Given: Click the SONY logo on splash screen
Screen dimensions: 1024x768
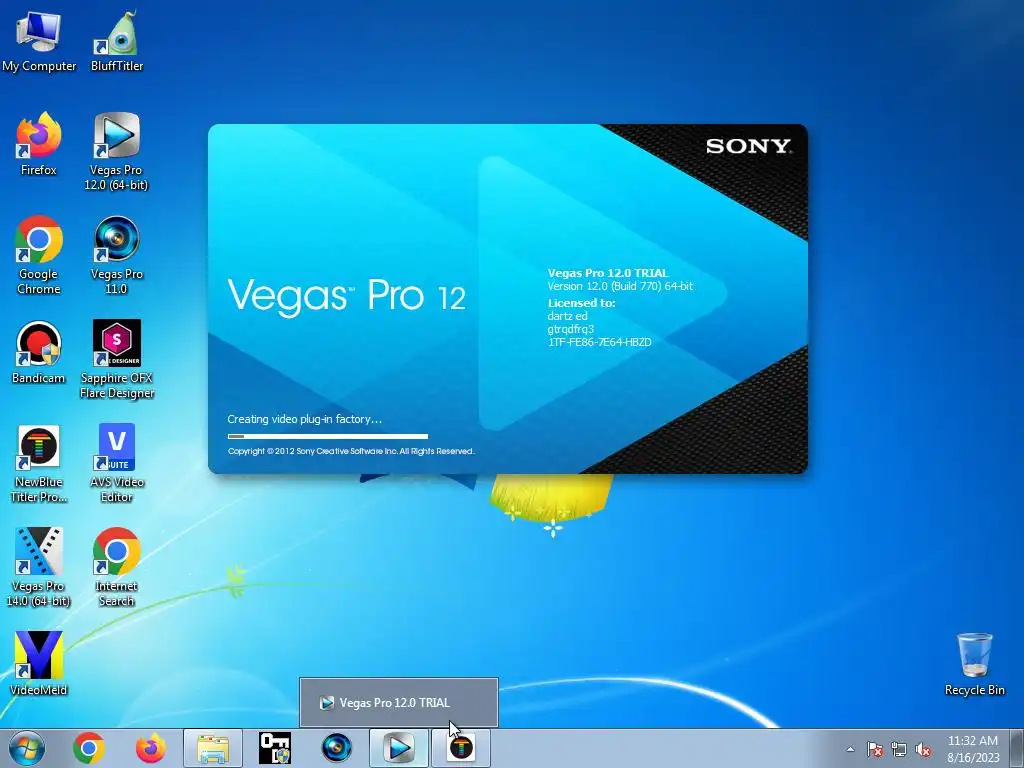Looking at the screenshot, I should click(x=748, y=146).
